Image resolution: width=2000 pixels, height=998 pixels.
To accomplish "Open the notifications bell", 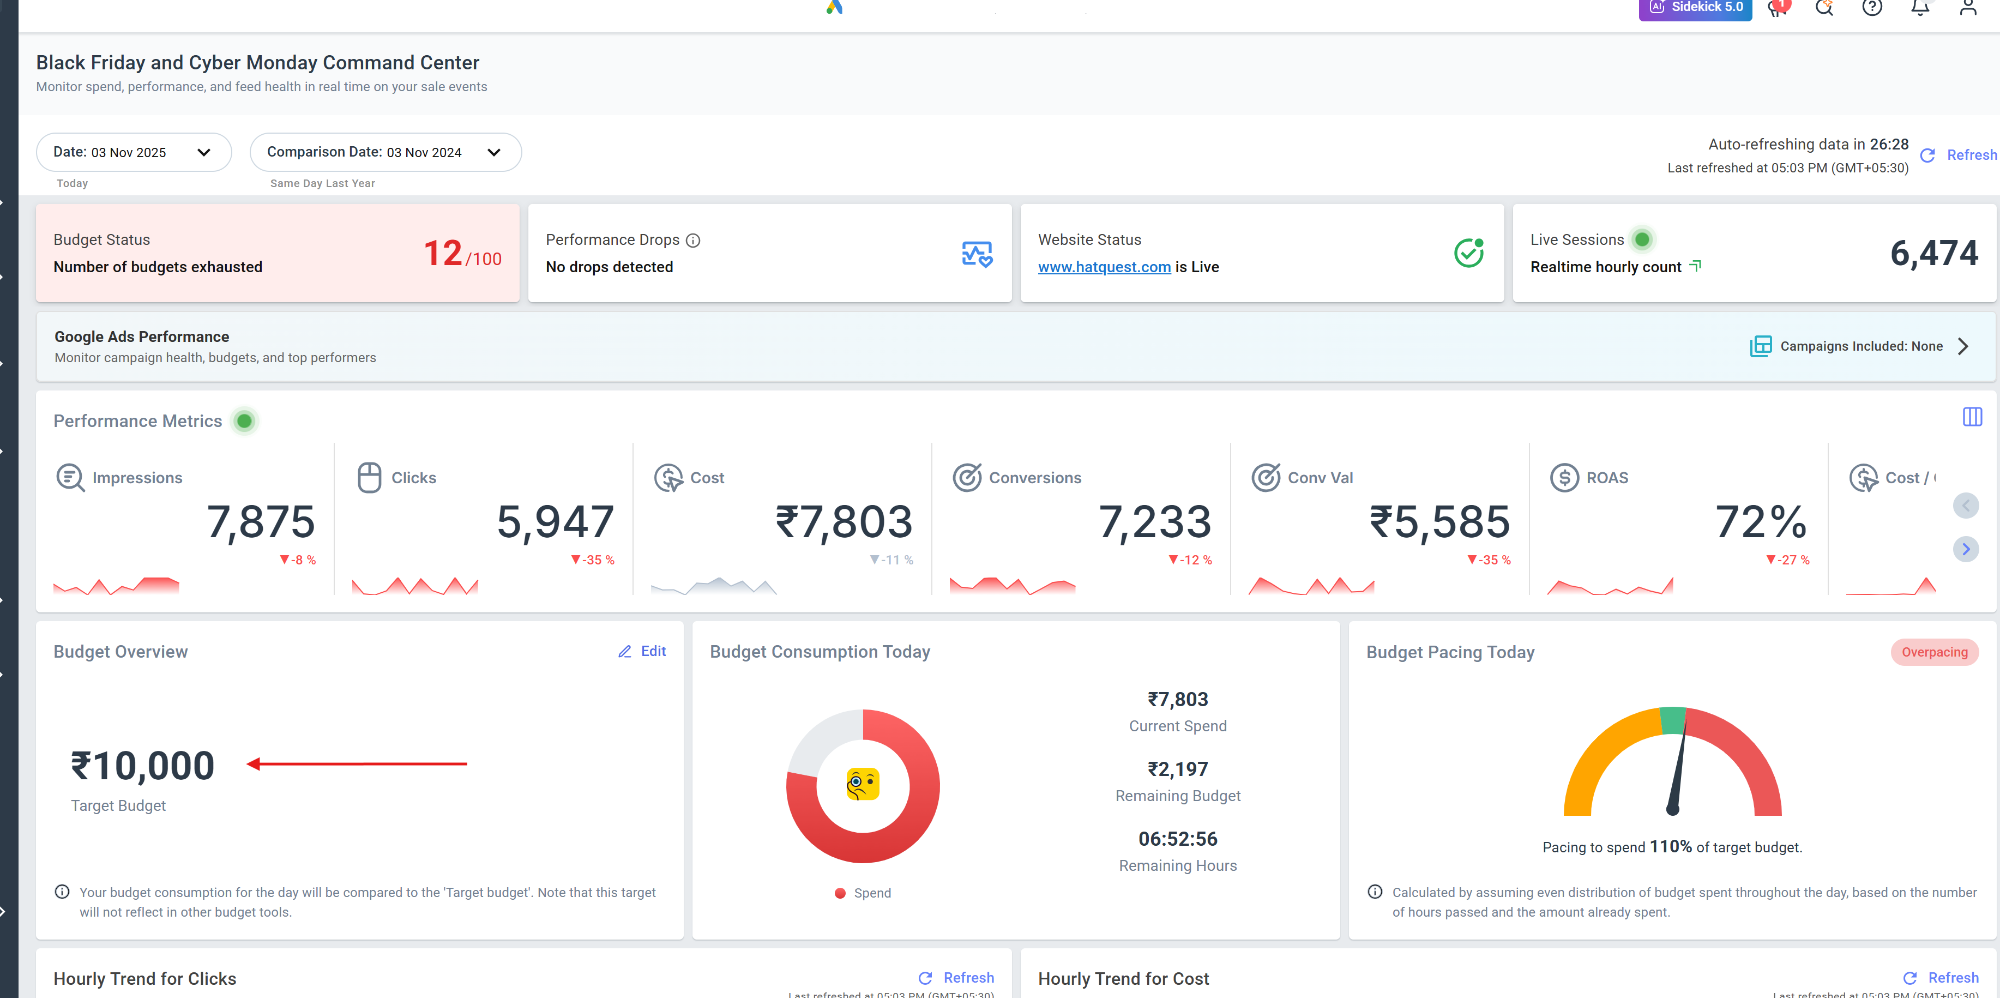I will point(1920,8).
